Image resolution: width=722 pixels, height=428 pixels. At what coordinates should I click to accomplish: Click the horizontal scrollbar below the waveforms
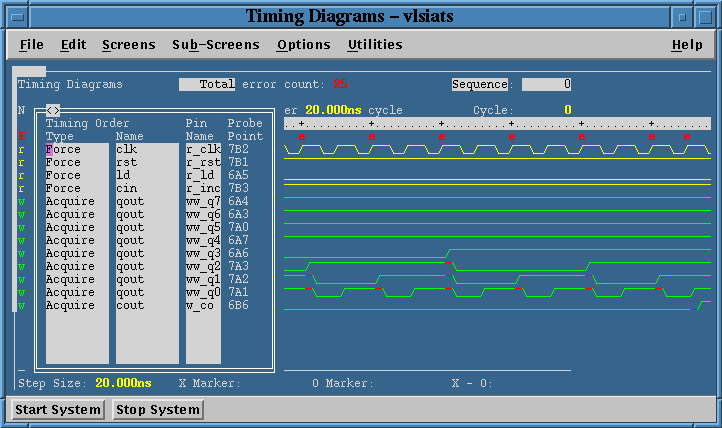tap(427, 370)
